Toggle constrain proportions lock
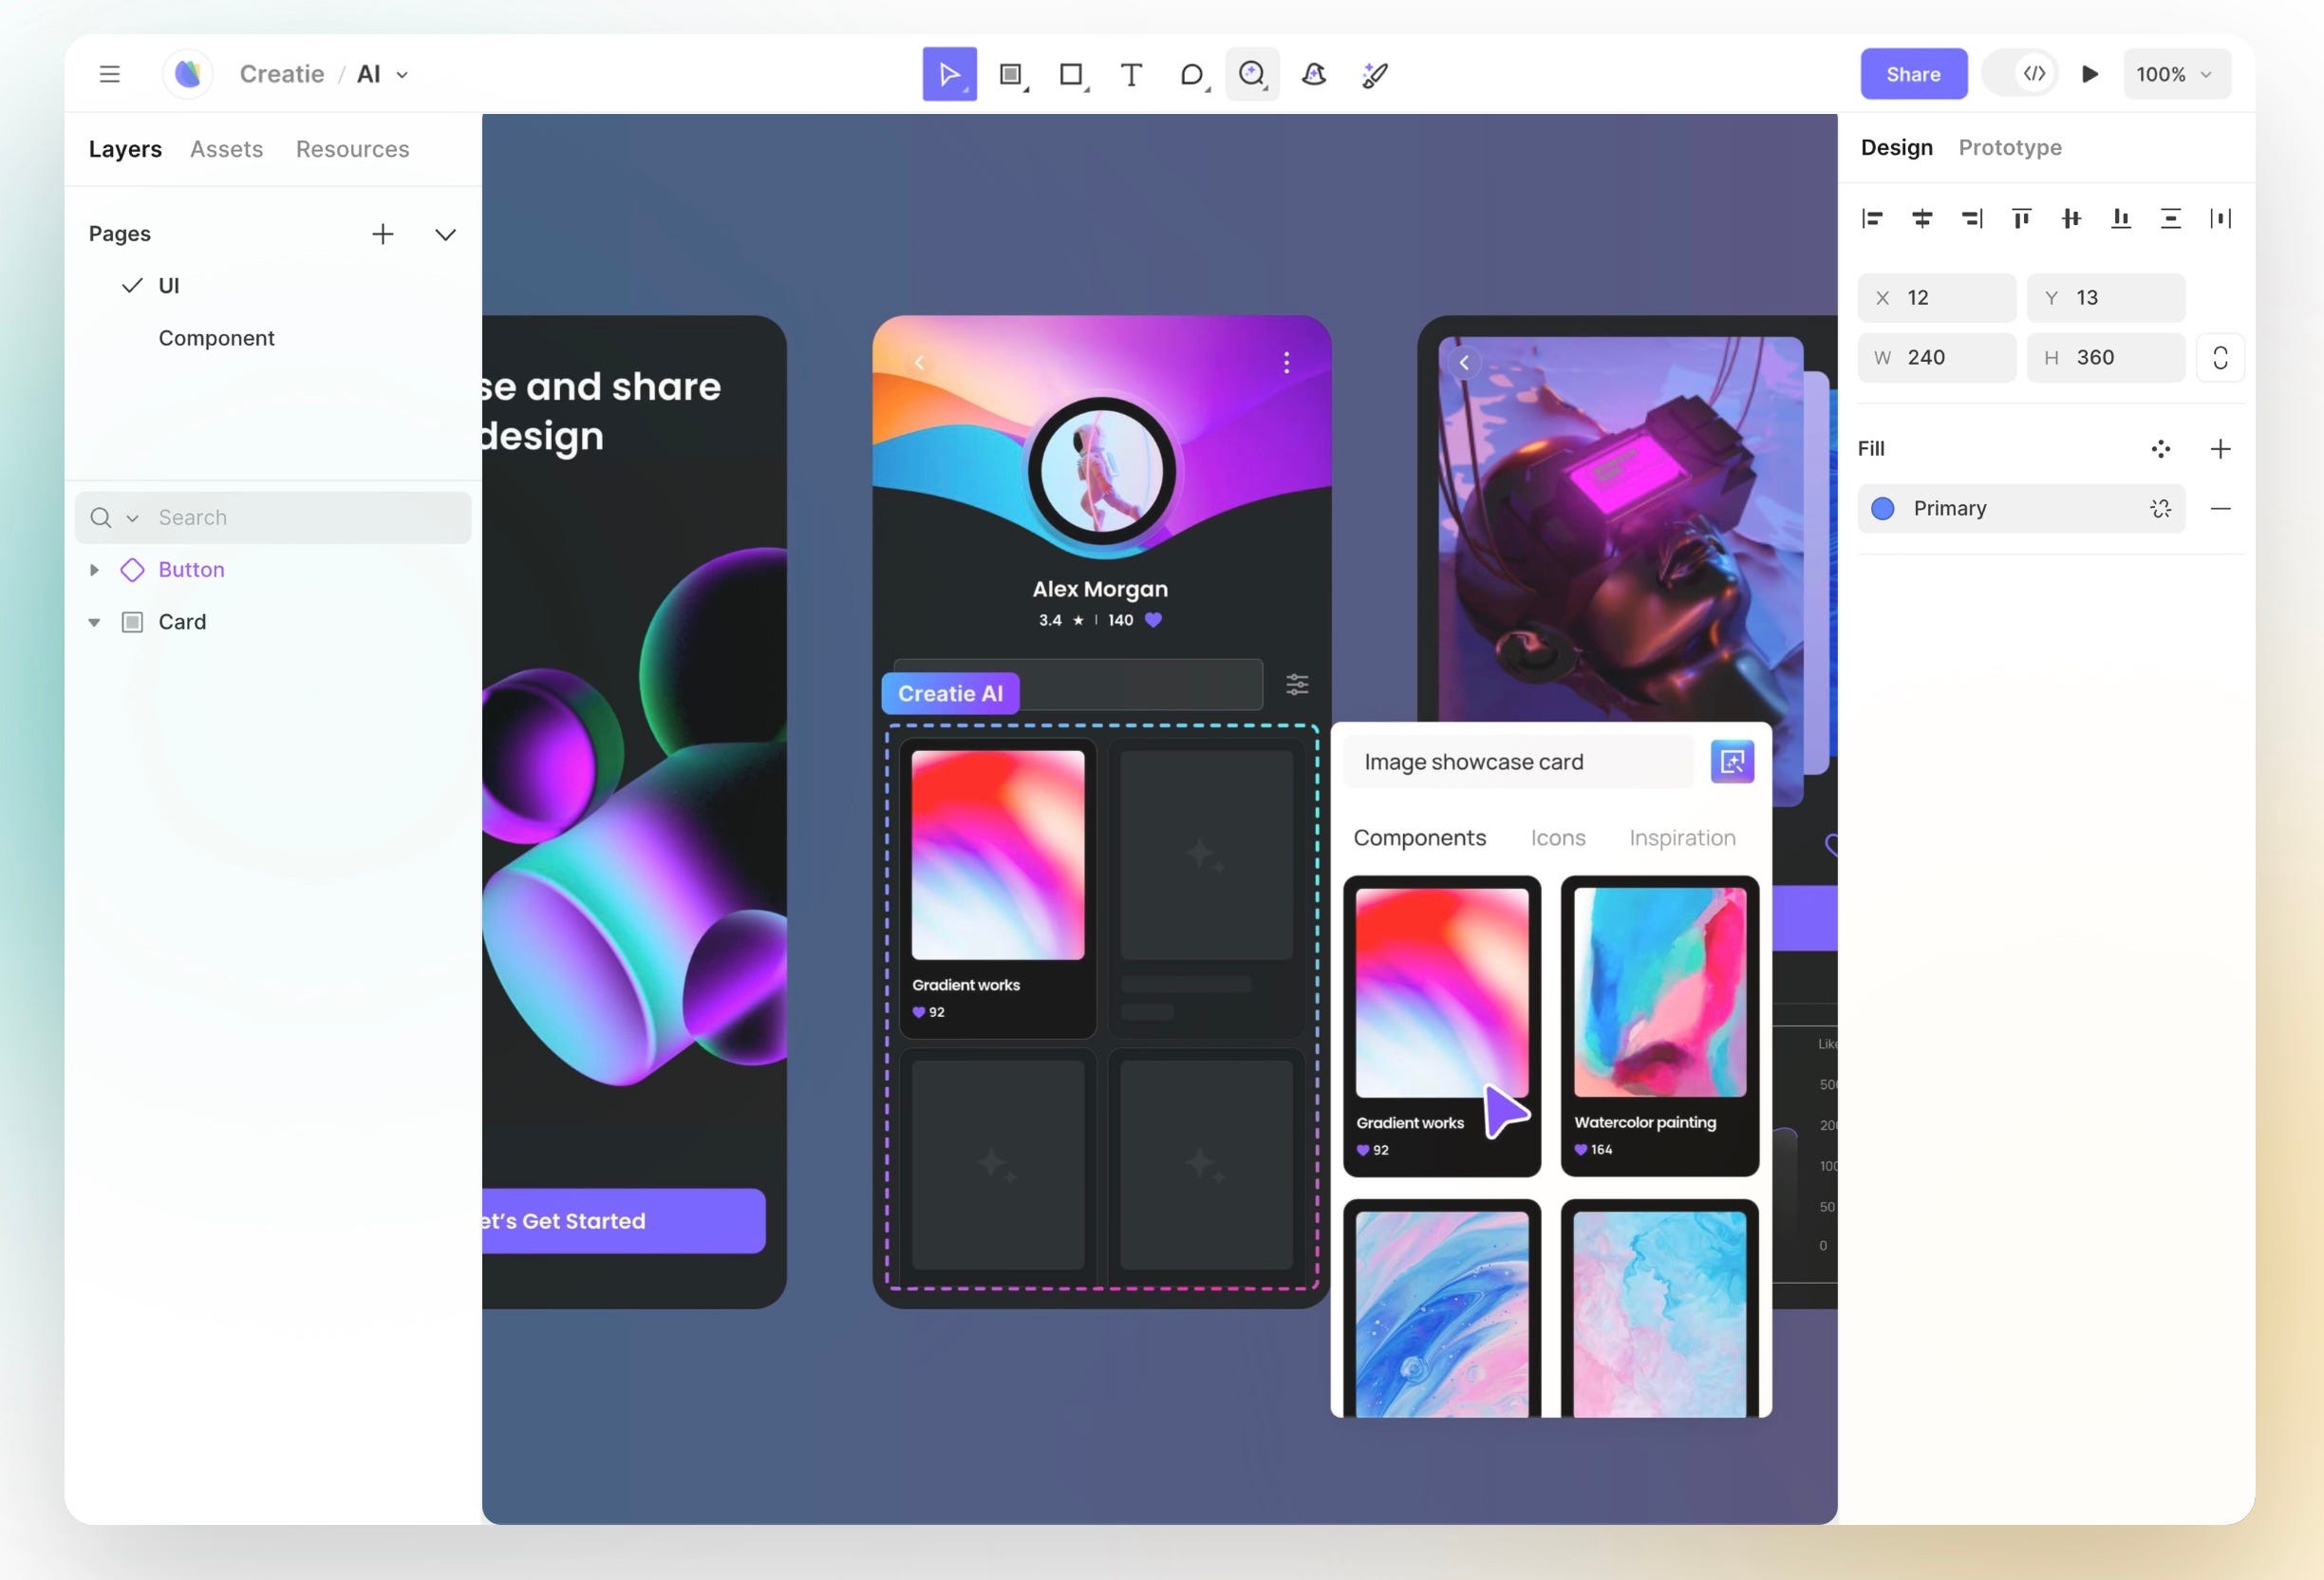 point(2220,358)
